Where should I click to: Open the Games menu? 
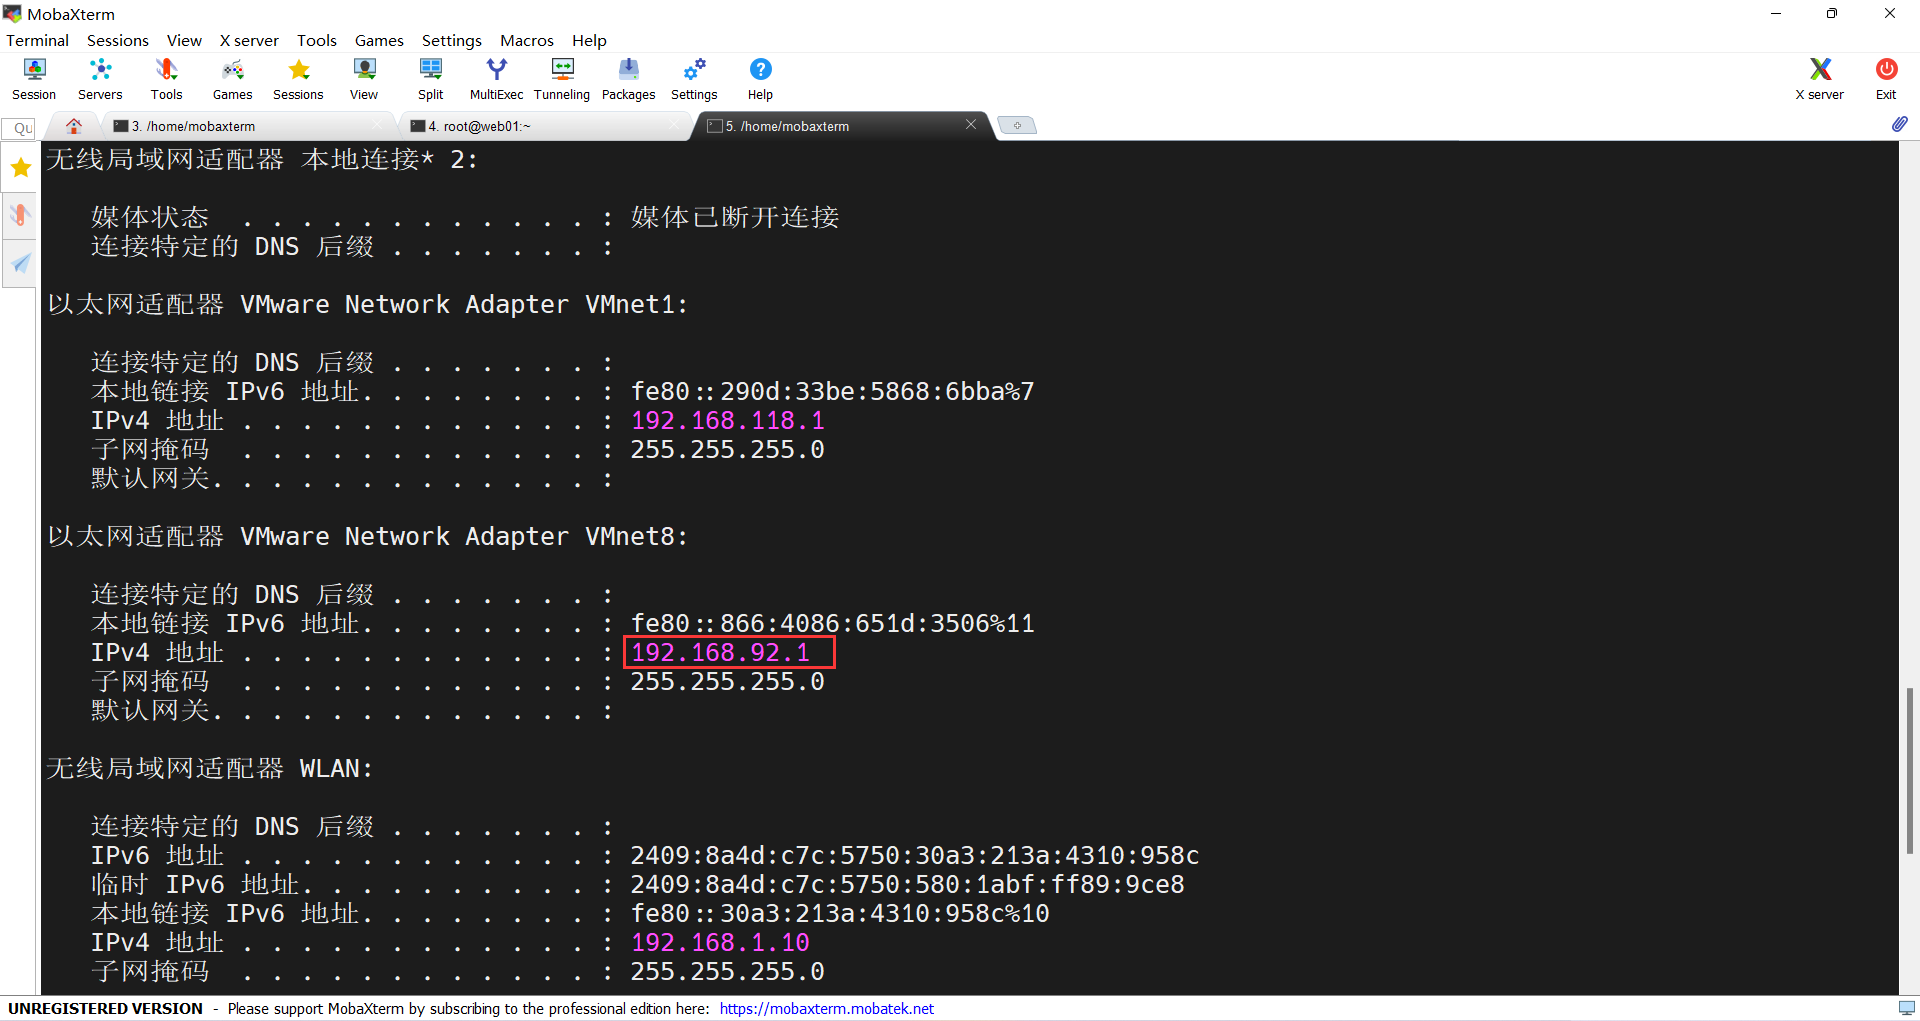click(x=379, y=40)
